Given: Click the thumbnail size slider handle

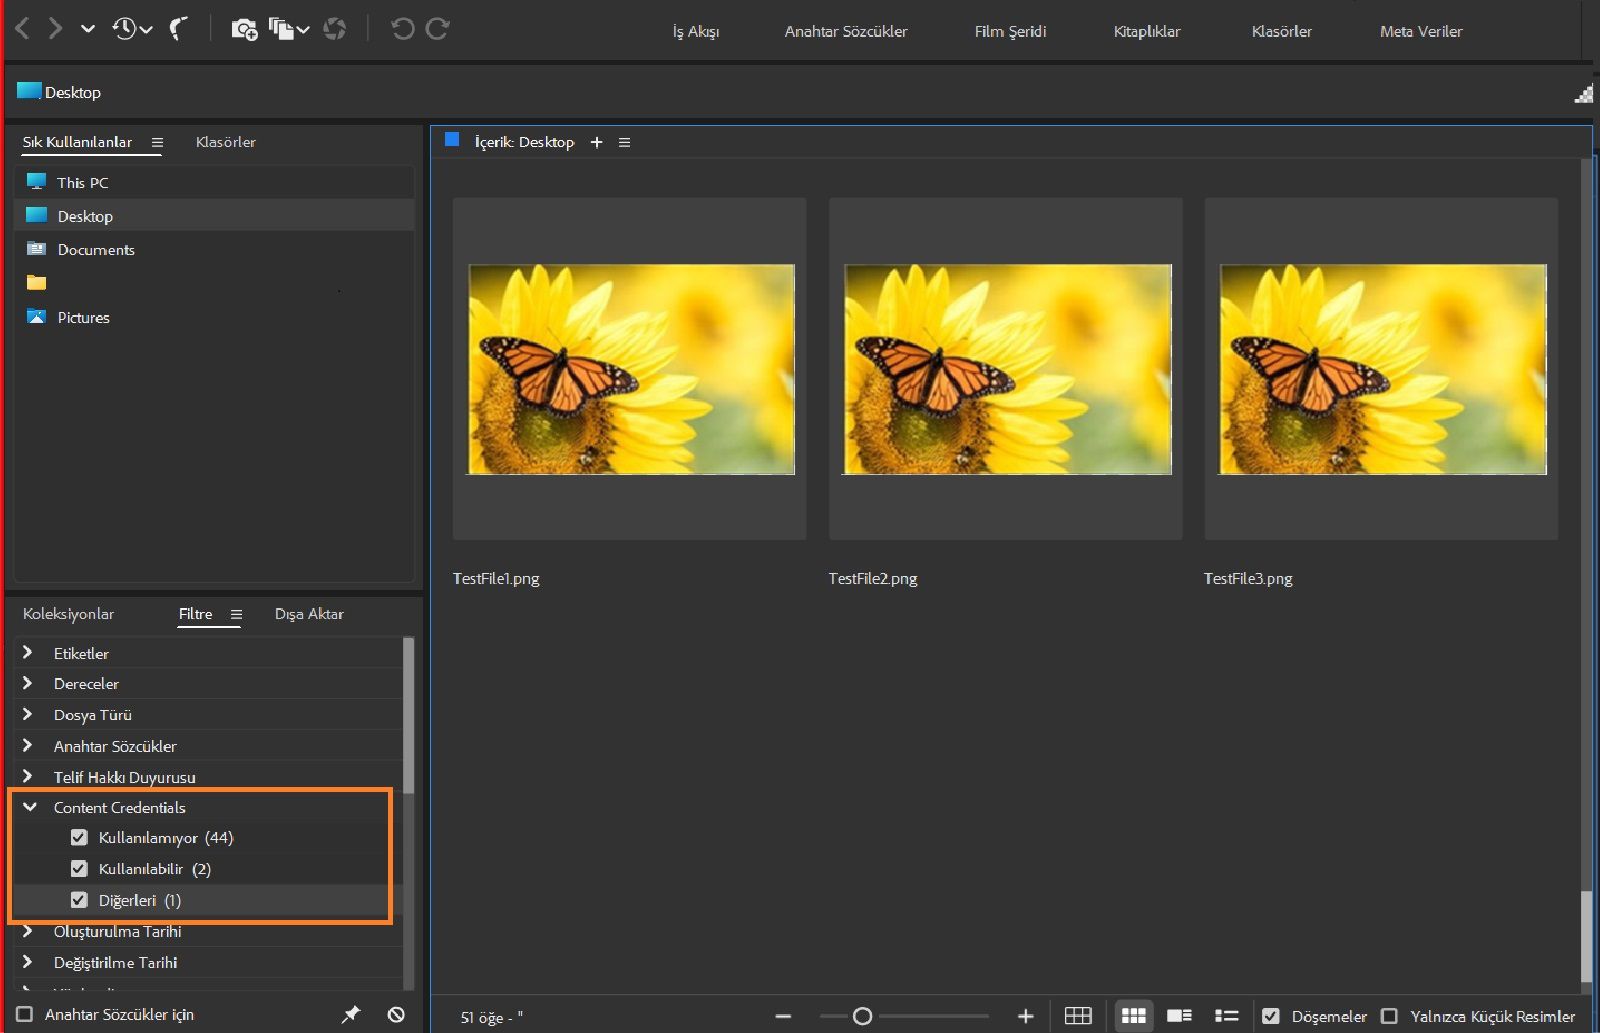Looking at the screenshot, I should pyautogui.click(x=862, y=1016).
